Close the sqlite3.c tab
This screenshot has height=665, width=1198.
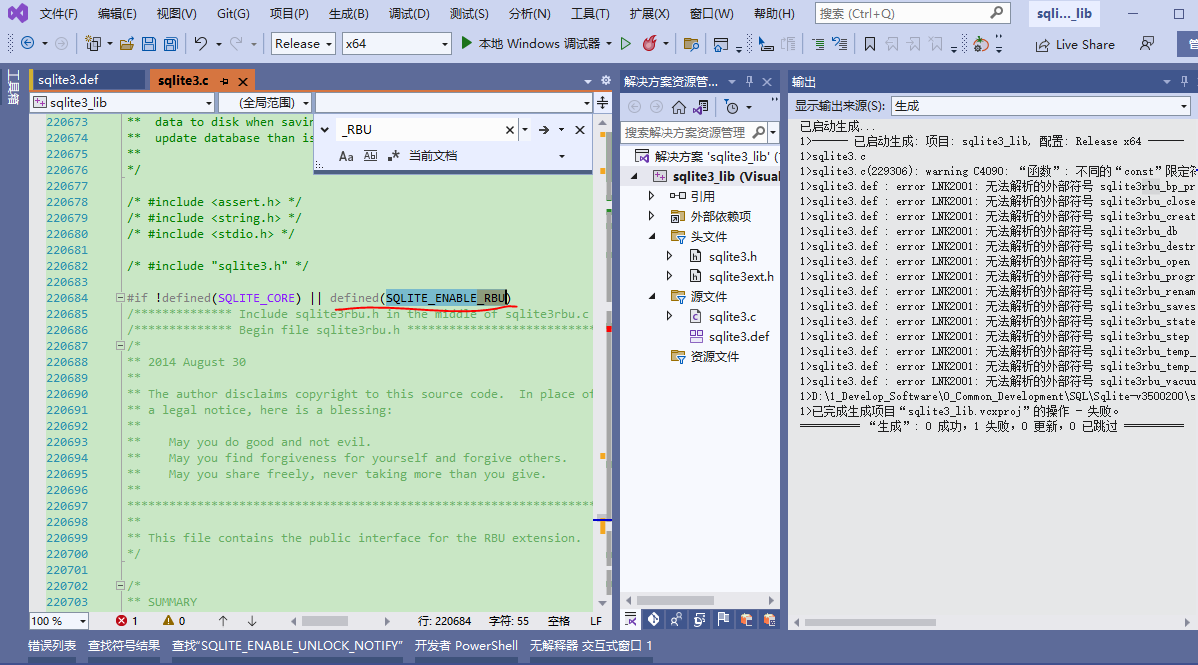click(243, 81)
